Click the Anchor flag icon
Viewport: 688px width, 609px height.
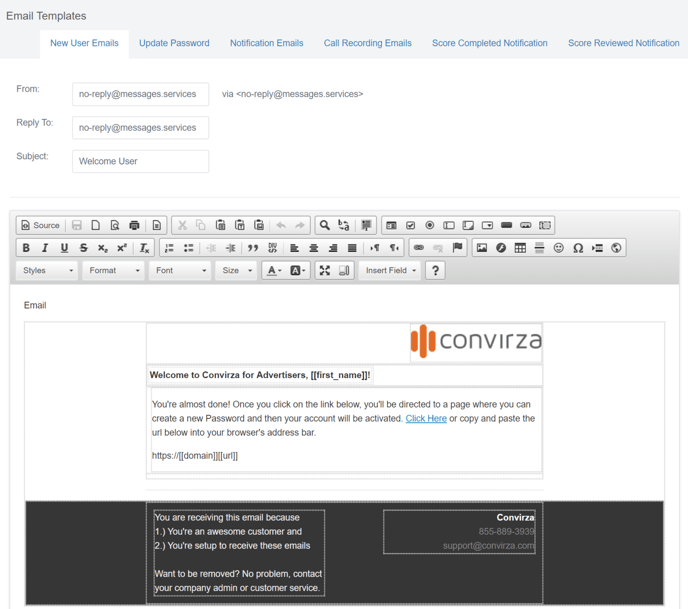[458, 248]
